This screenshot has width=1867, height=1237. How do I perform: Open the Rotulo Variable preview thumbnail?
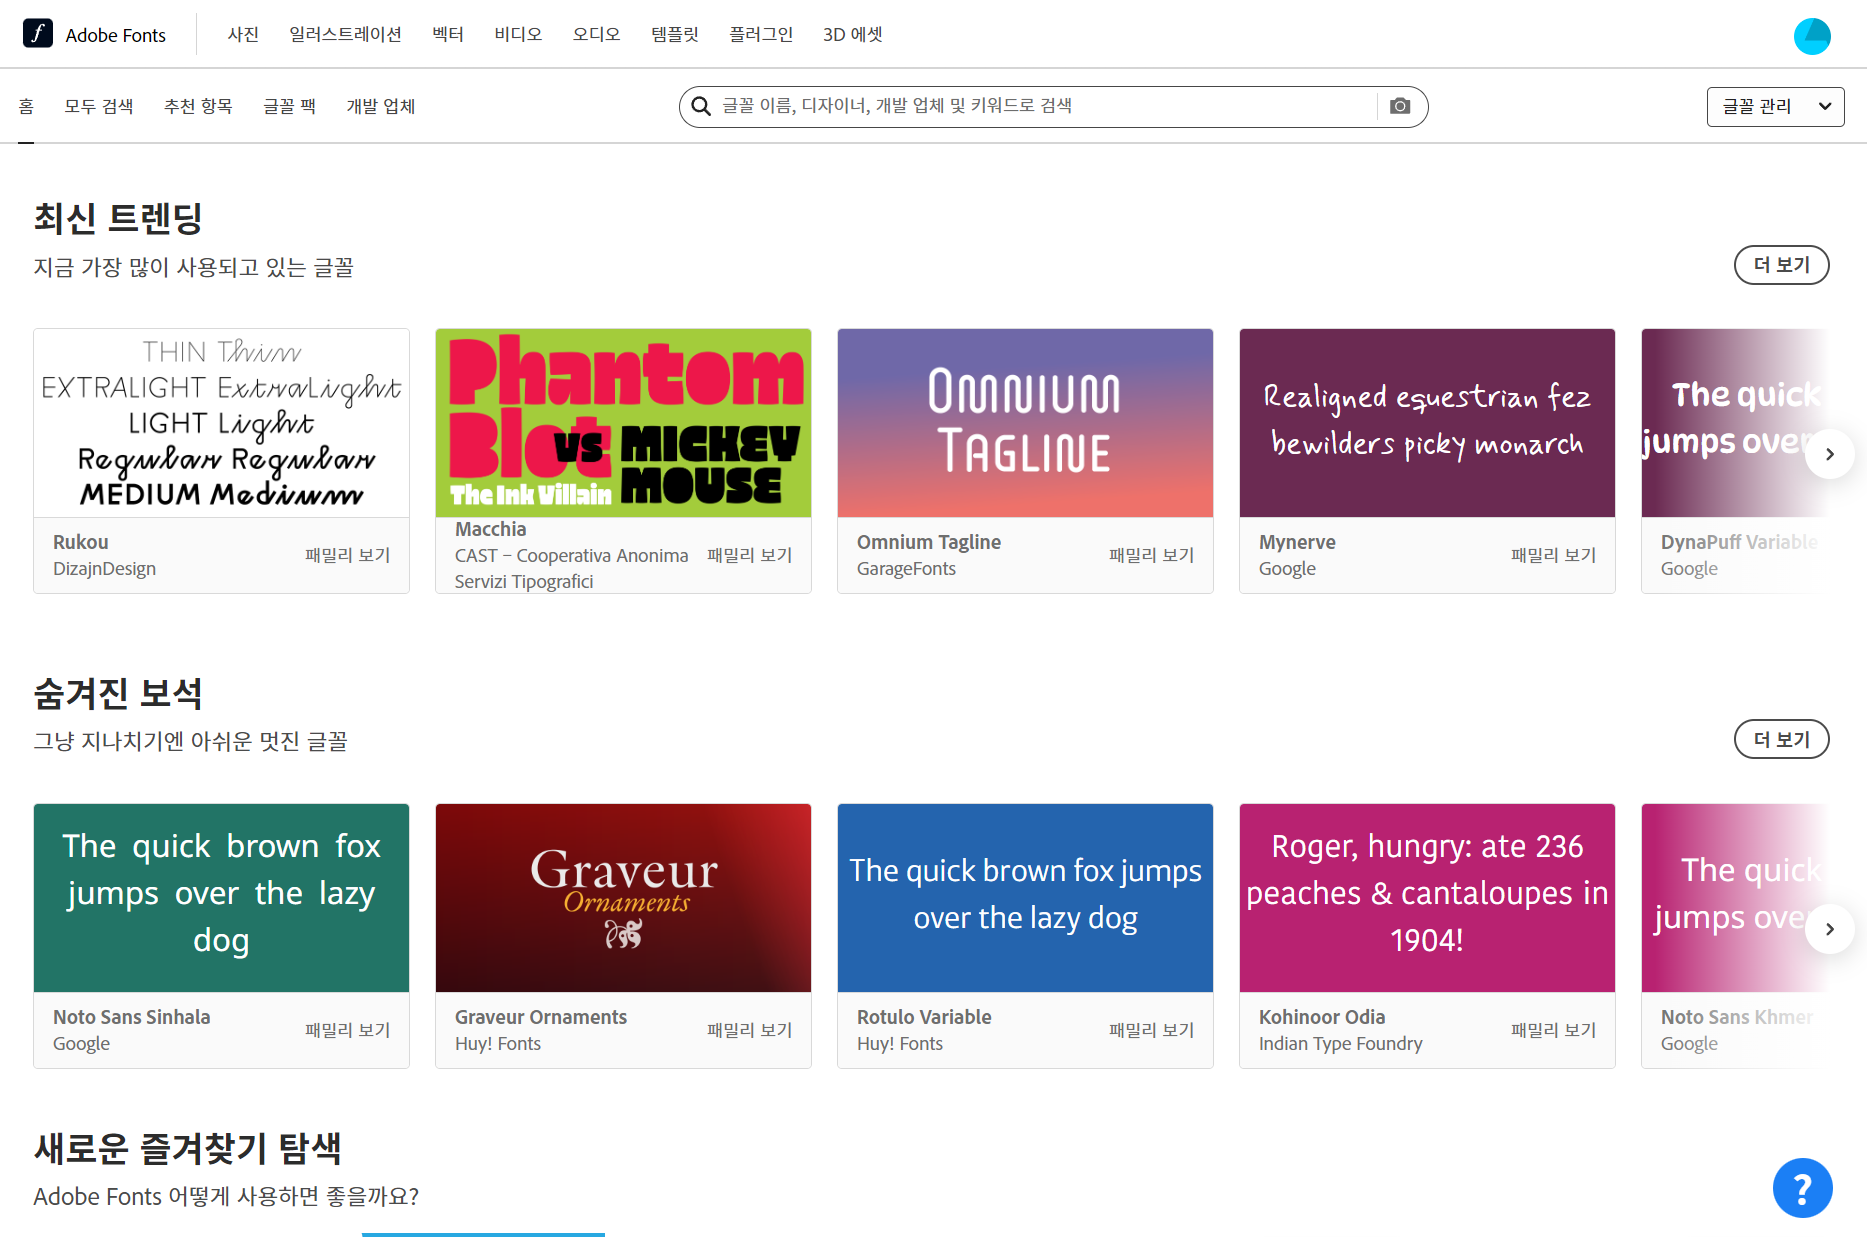(1025, 898)
